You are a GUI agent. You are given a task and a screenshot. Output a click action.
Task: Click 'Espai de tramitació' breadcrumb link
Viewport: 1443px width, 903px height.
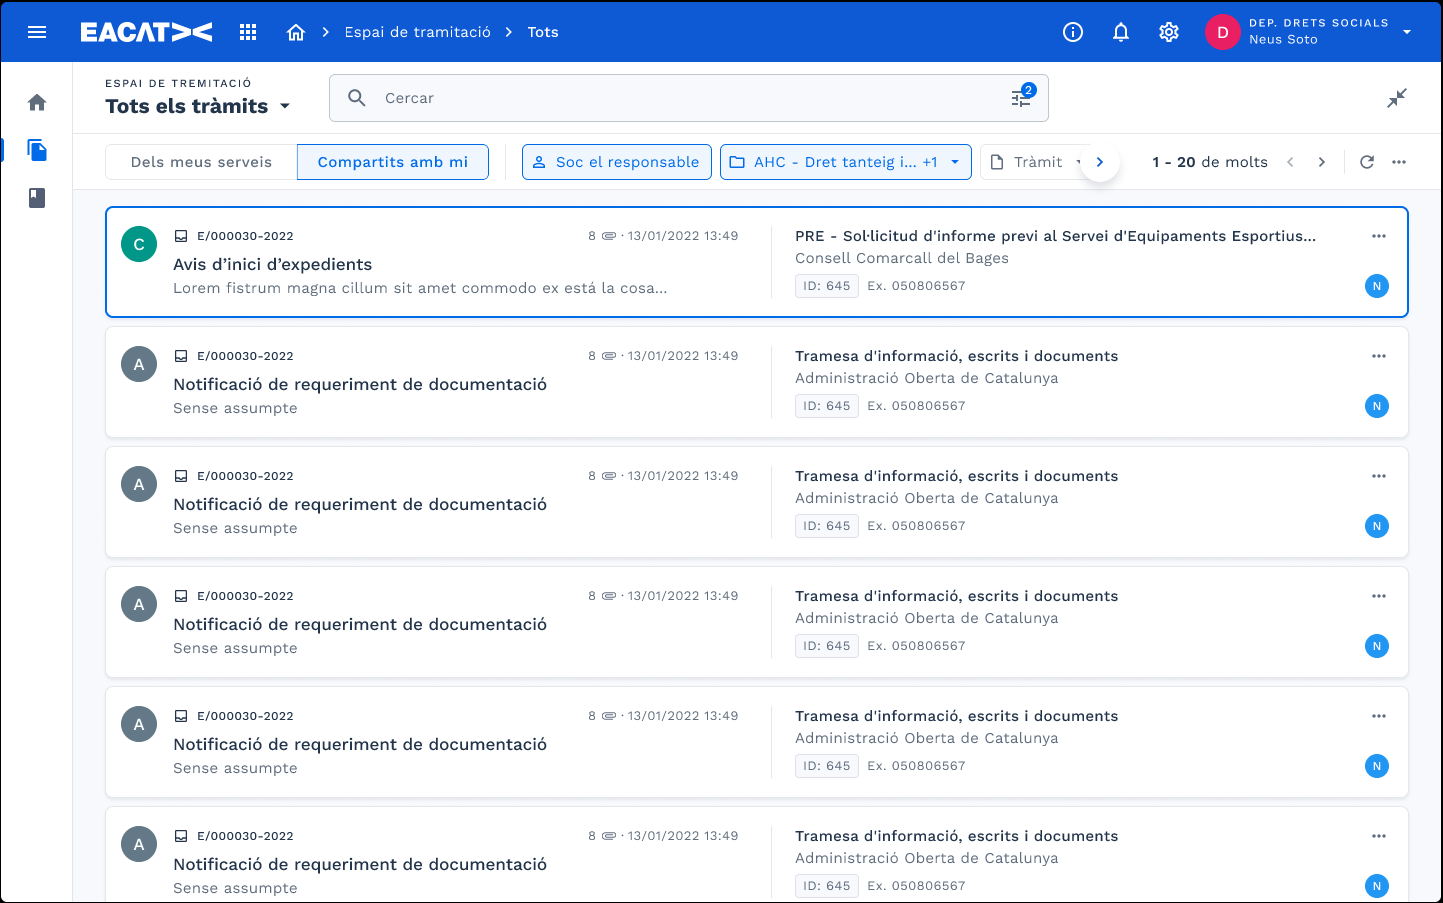417,32
